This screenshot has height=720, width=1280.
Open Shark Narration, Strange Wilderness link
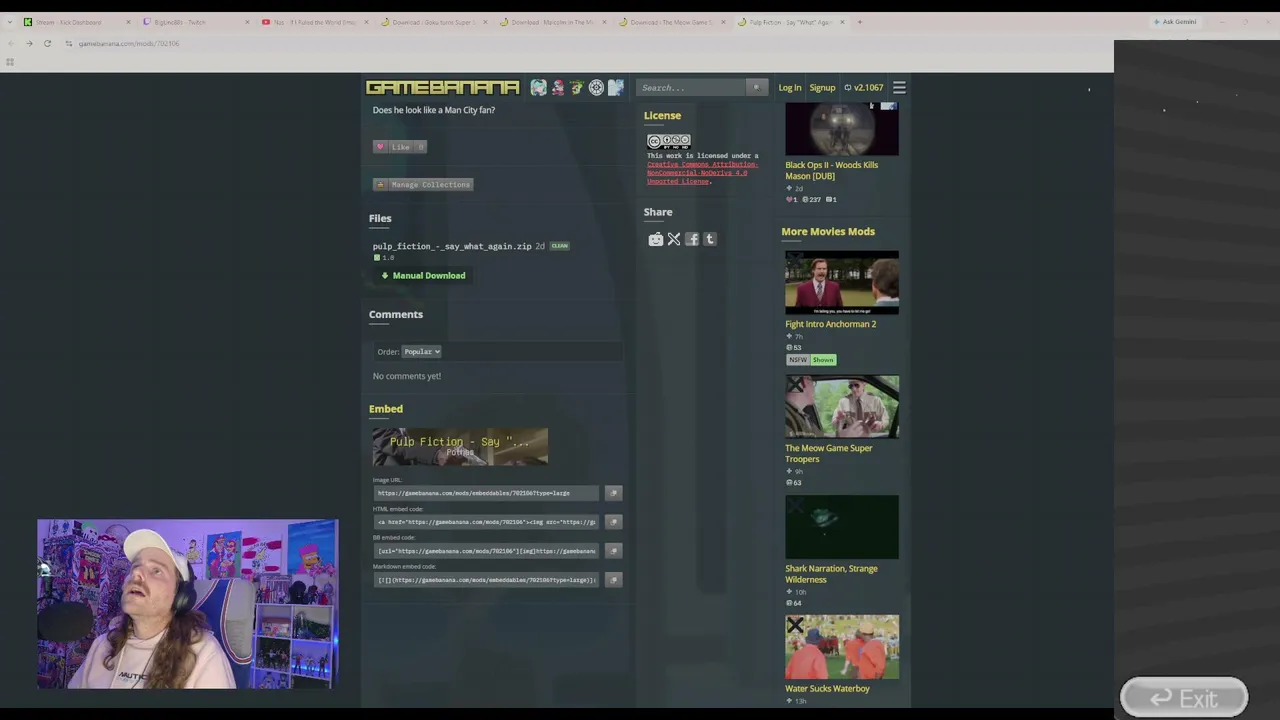coord(831,574)
